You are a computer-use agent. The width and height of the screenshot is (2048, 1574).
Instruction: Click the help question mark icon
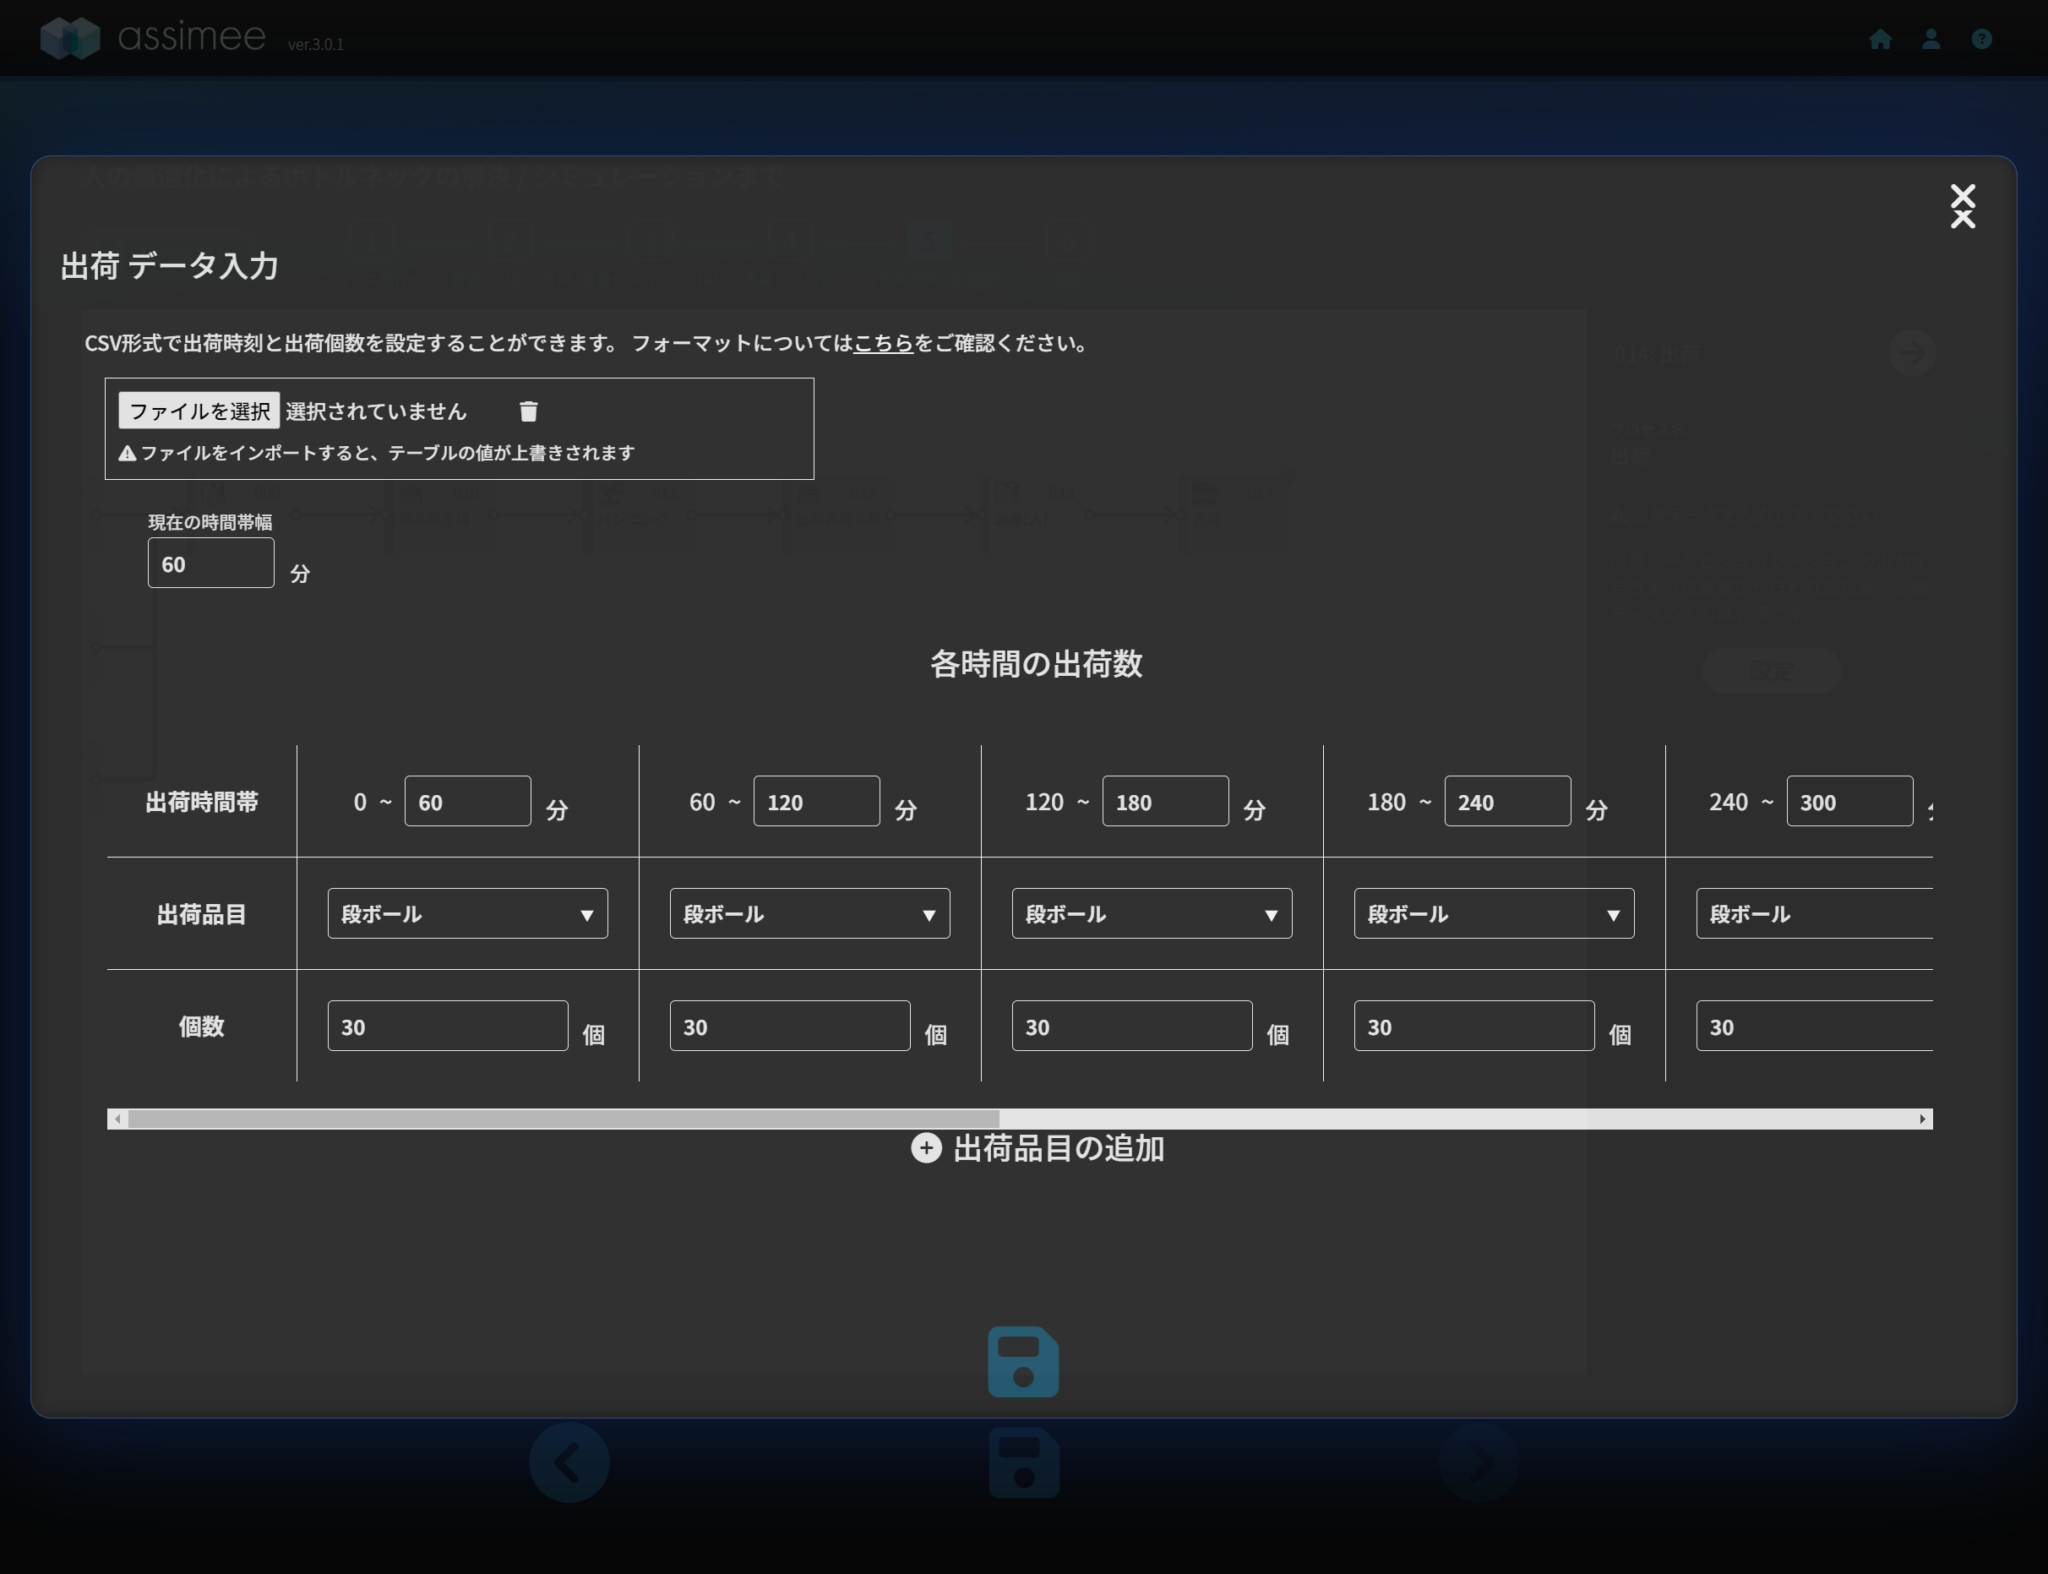coord(1981,39)
